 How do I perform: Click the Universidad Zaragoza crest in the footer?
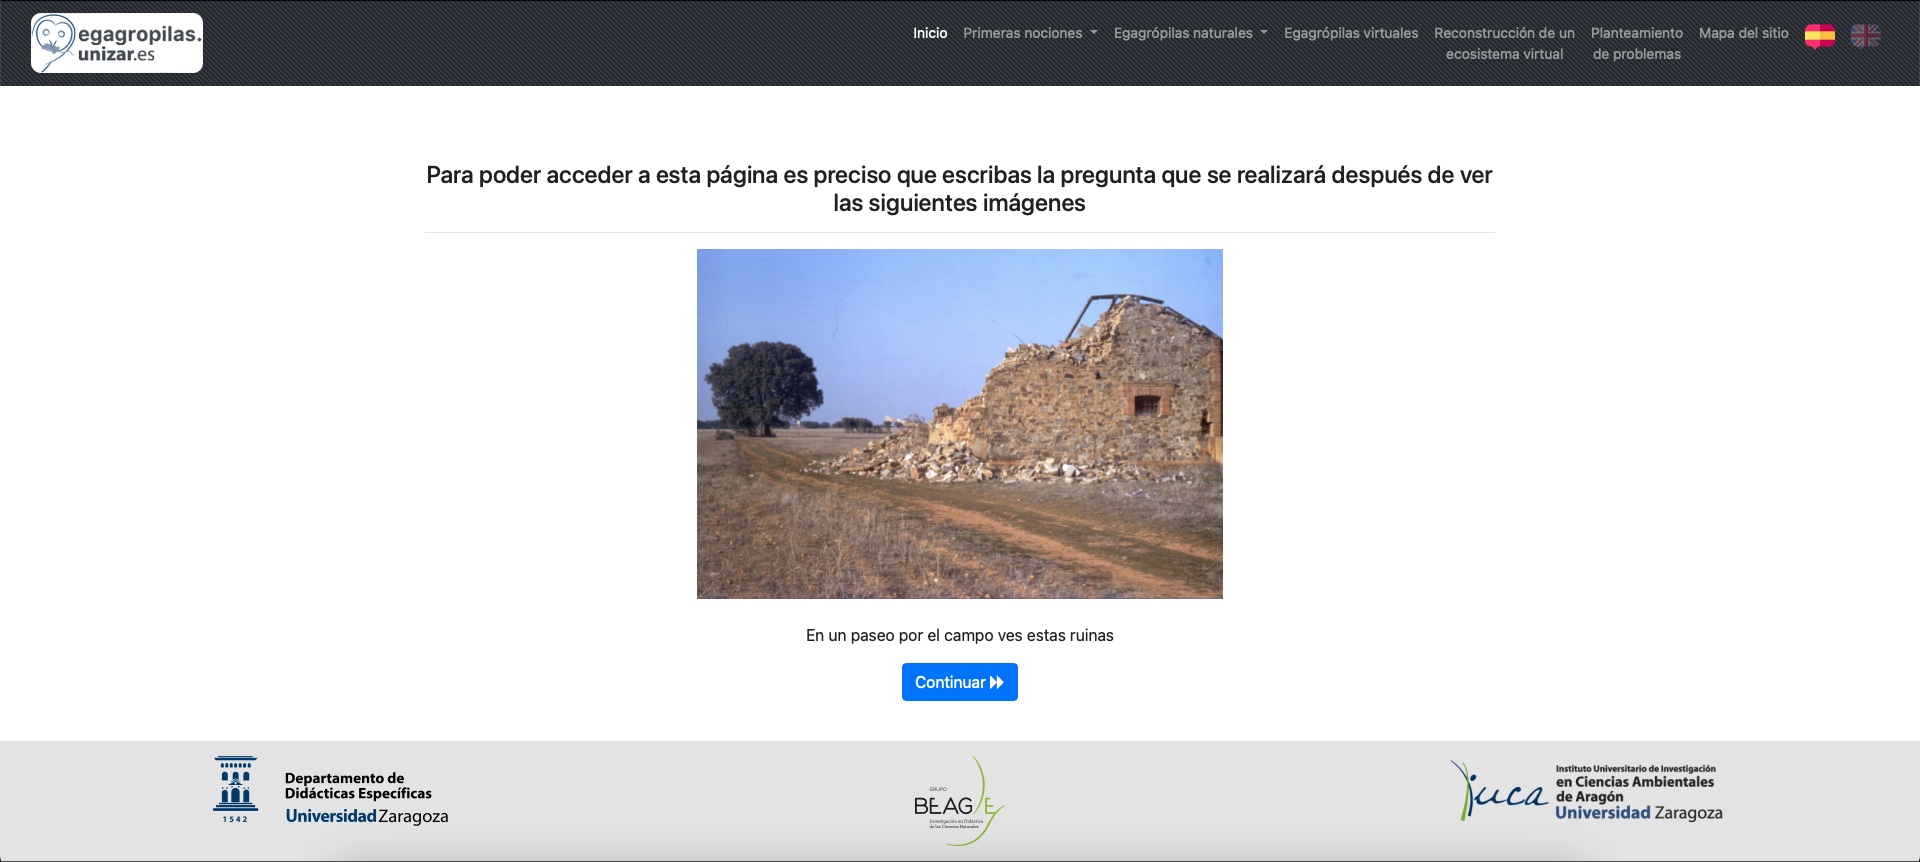click(235, 789)
